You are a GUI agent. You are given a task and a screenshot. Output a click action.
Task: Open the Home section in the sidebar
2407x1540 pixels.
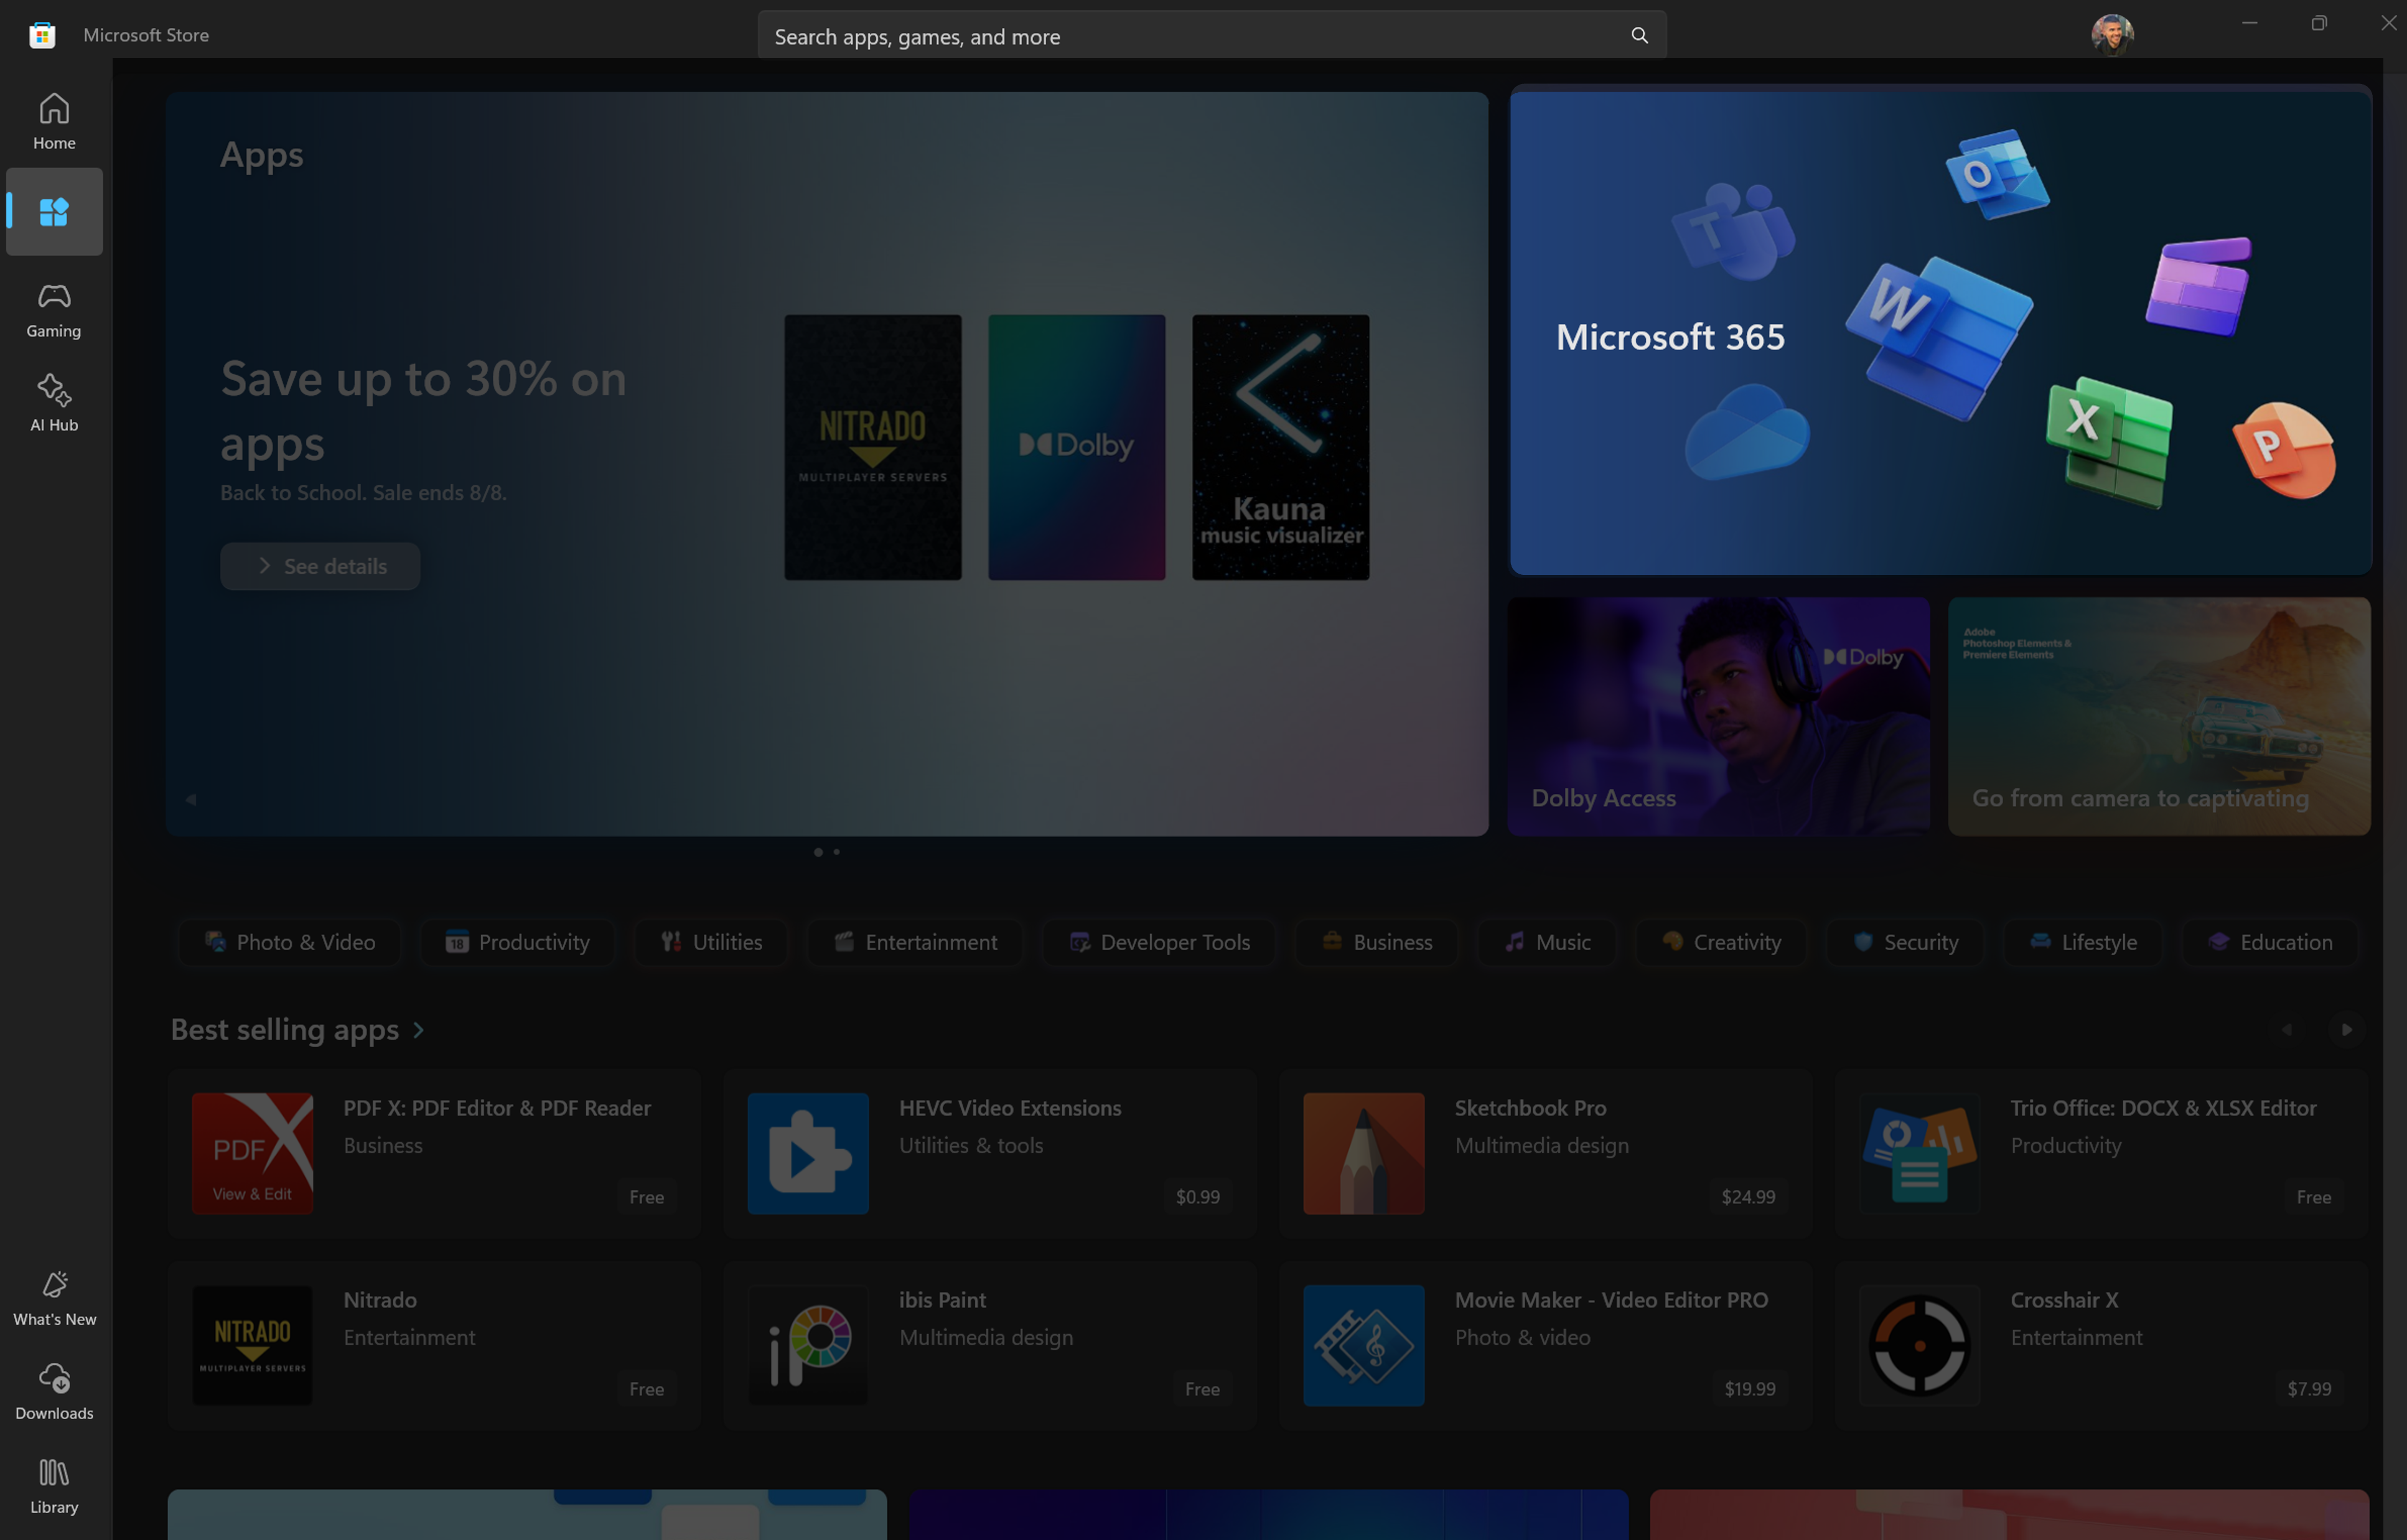pos(53,119)
